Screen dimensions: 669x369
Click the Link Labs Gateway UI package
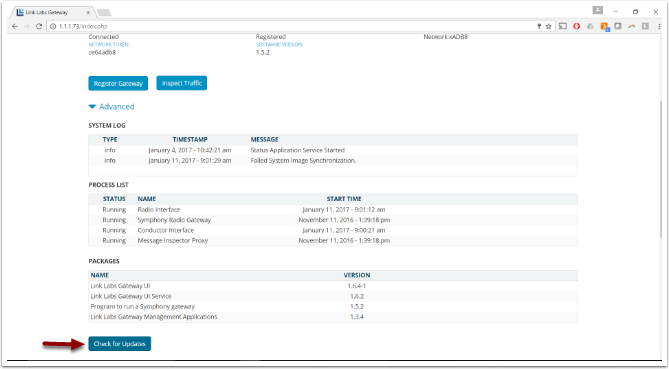(x=120, y=286)
